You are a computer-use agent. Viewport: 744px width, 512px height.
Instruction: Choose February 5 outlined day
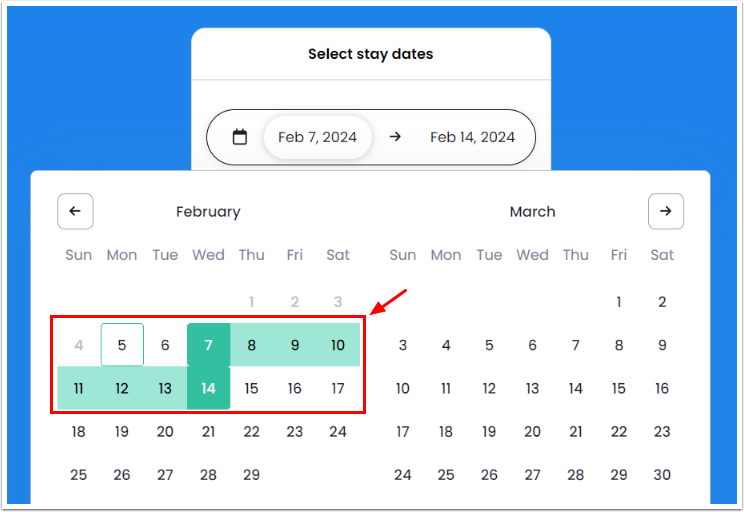click(x=122, y=345)
